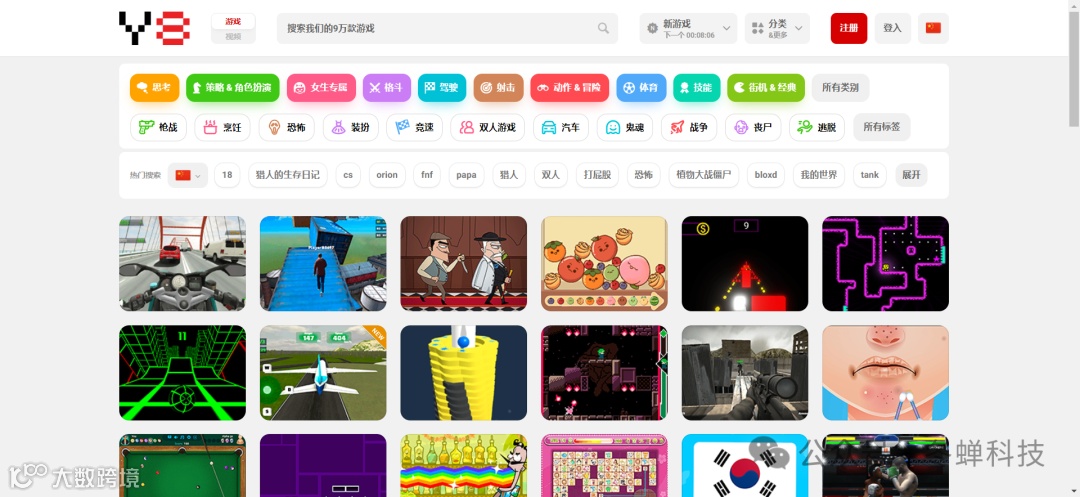Image resolution: width=1080 pixels, height=497 pixels.
Task: Select the 枪战 gun tag
Action: [158, 127]
